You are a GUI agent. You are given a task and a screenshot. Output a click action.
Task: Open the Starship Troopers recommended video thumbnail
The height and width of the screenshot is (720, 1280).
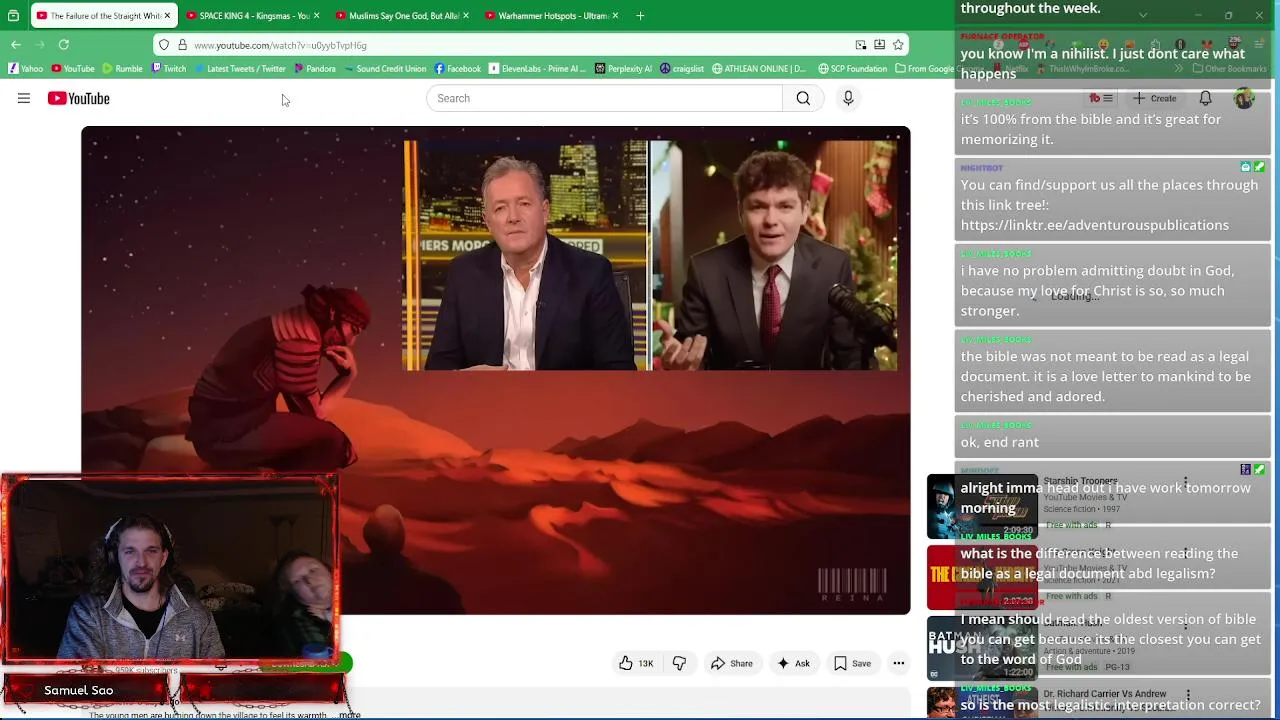point(982,506)
